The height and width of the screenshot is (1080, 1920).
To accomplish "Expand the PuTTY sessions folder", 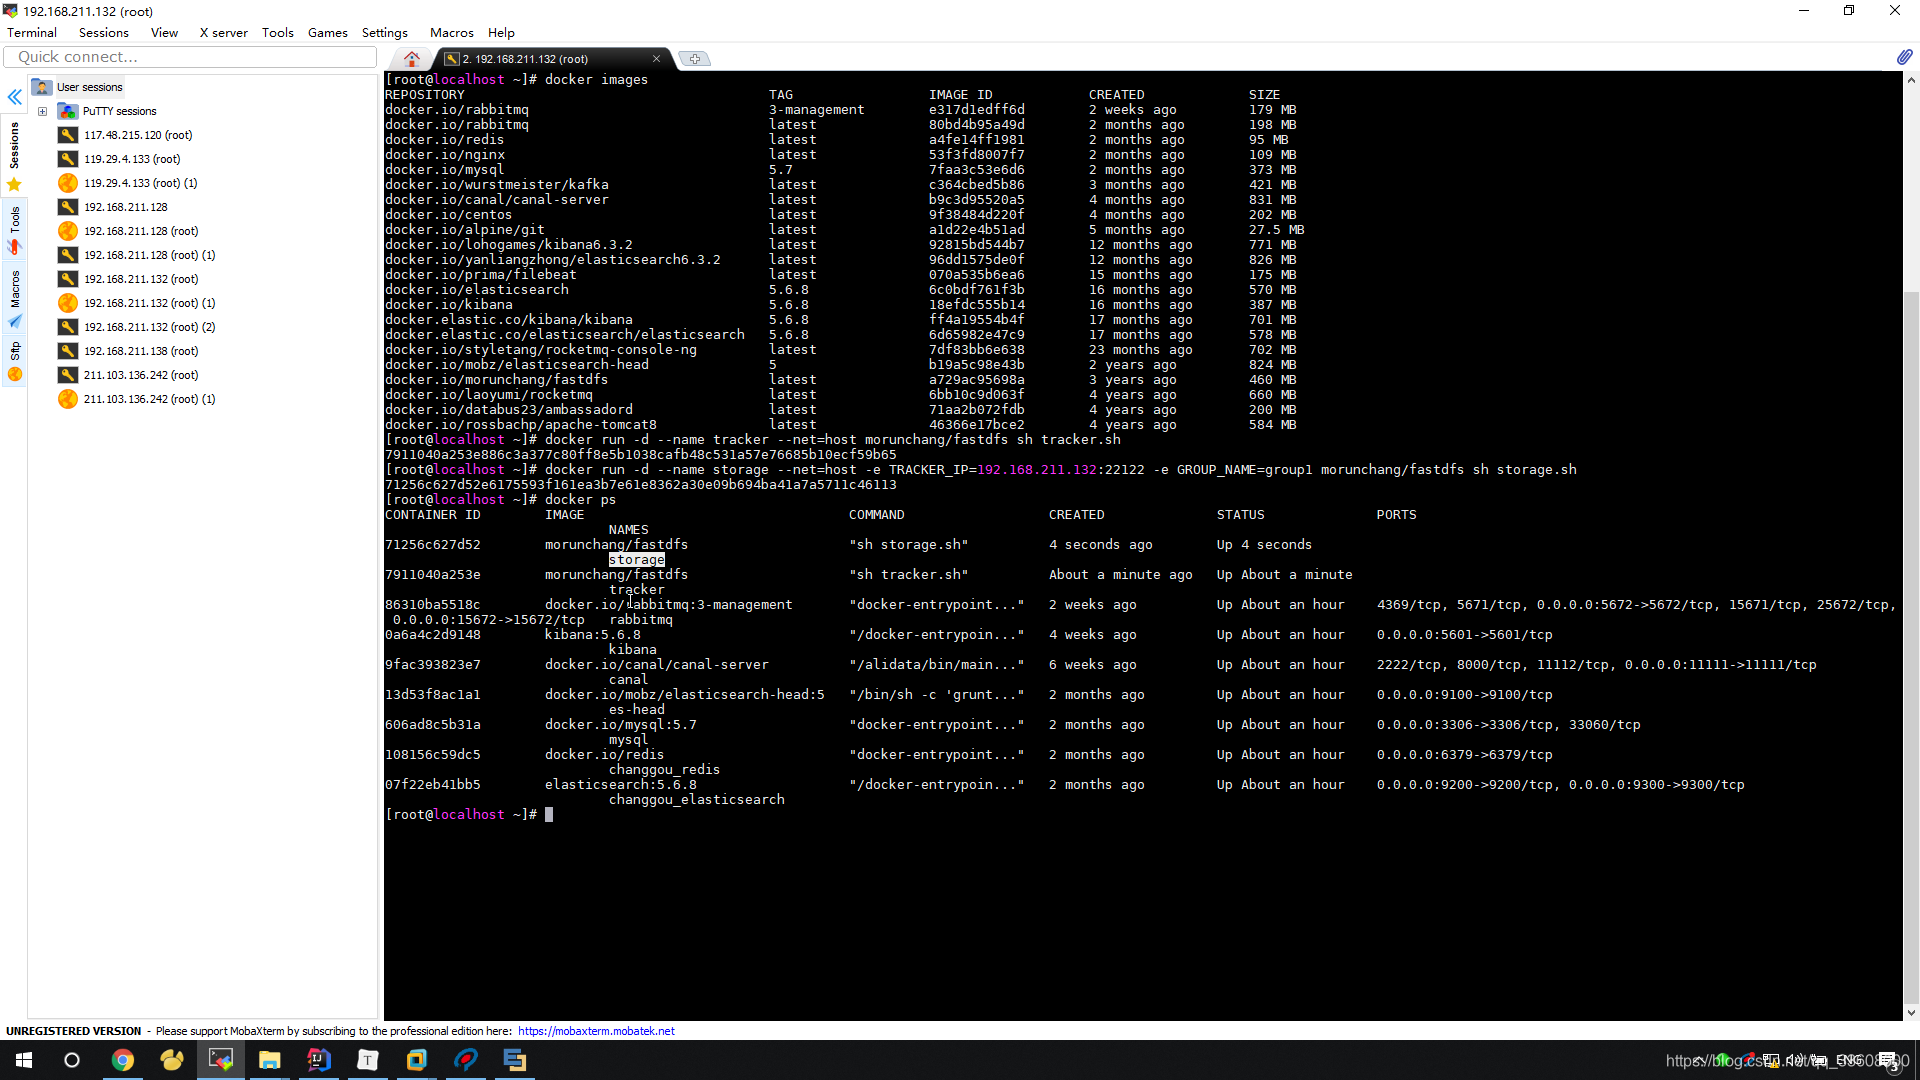I will point(42,111).
